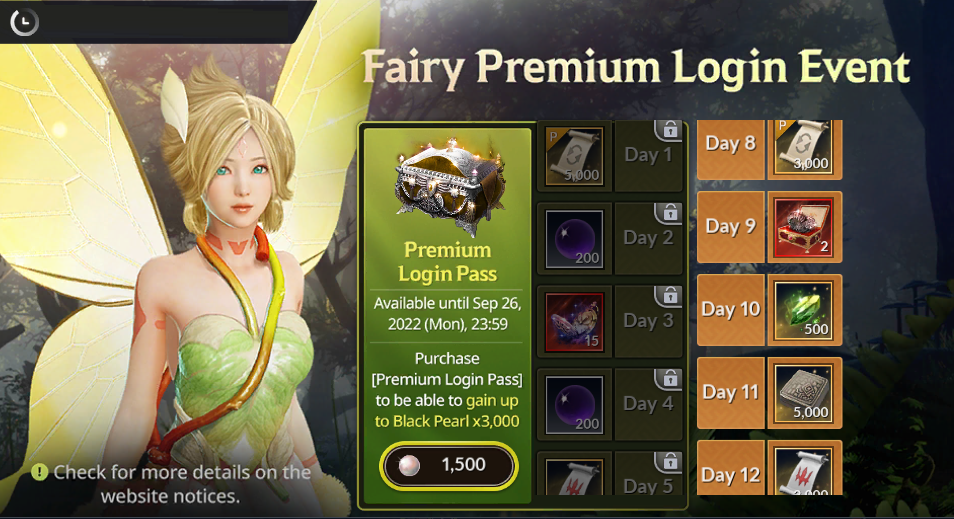Click the lock icon on Day 1
The width and height of the screenshot is (954, 519).
tap(669, 130)
